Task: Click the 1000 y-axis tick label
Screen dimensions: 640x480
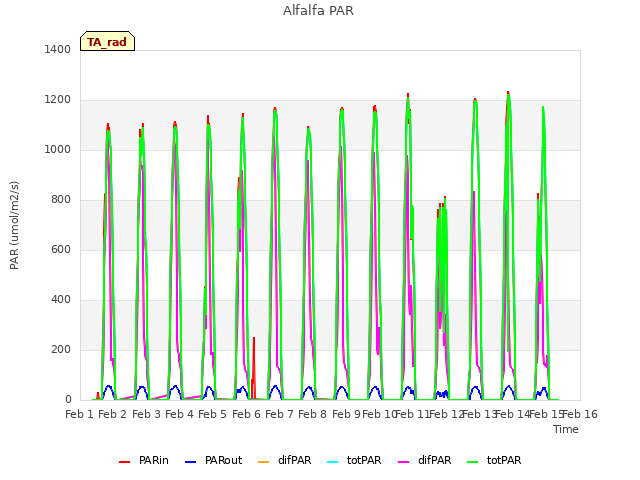Action: pyautogui.click(x=58, y=149)
